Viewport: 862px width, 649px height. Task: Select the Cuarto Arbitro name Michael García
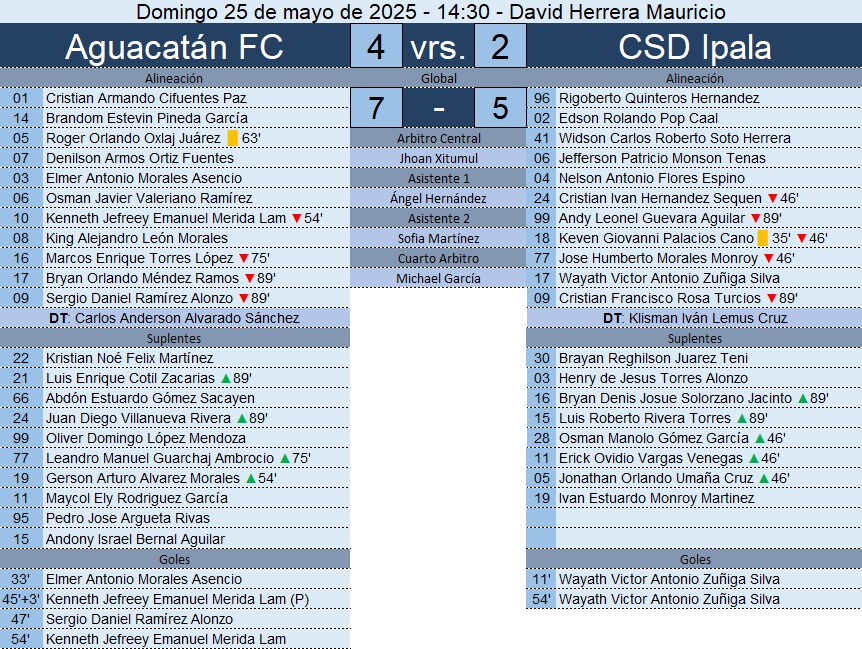(x=438, y=278)
